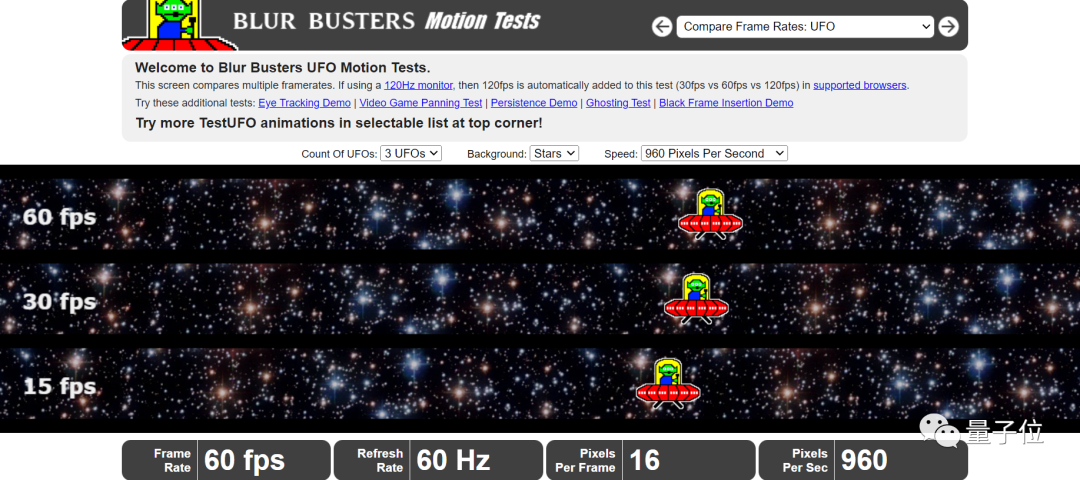Click the Pixels Per Frame 16 readout
This screenshot has height=480, width=1080.
click(x=650, y=460)
